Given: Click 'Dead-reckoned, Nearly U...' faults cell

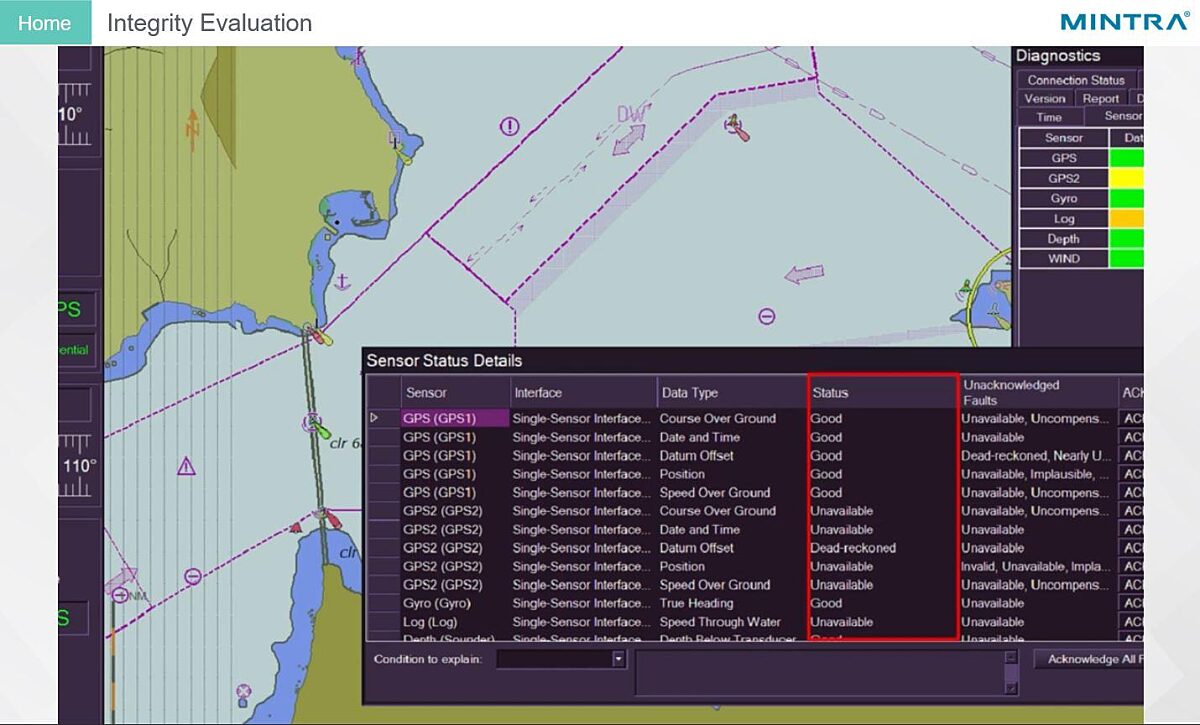Looking at the screenshot, I should 1038,455.
